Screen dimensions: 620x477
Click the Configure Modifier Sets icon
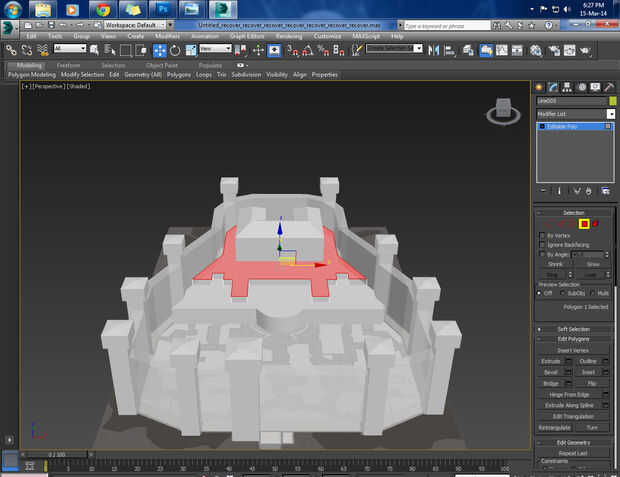click(x=605, y=190)
